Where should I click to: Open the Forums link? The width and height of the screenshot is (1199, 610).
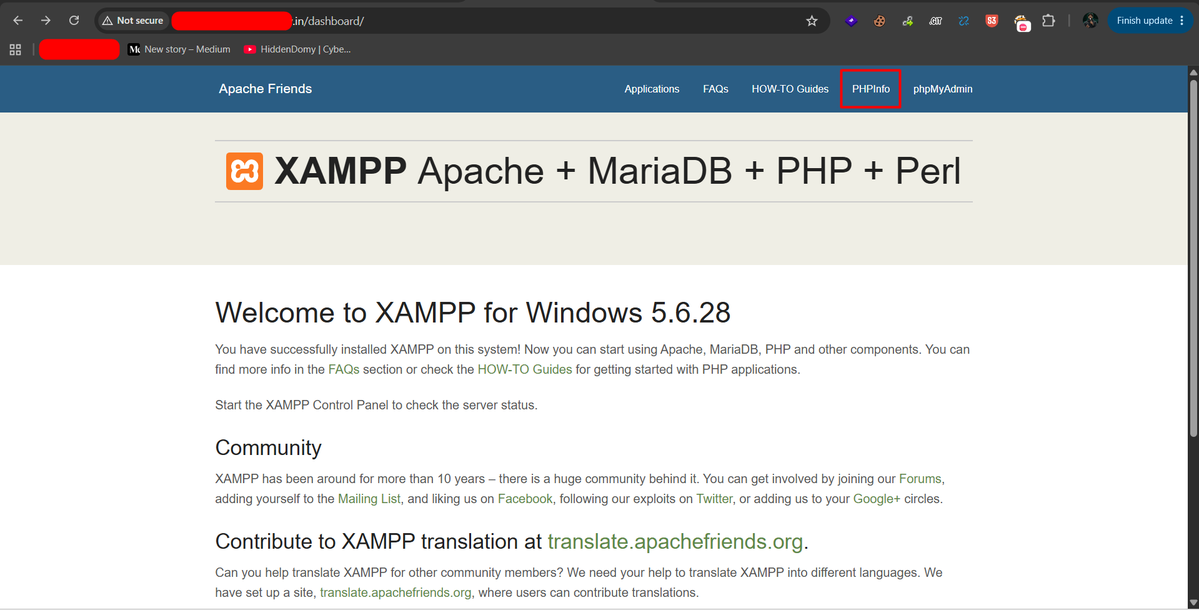[920, 479]
